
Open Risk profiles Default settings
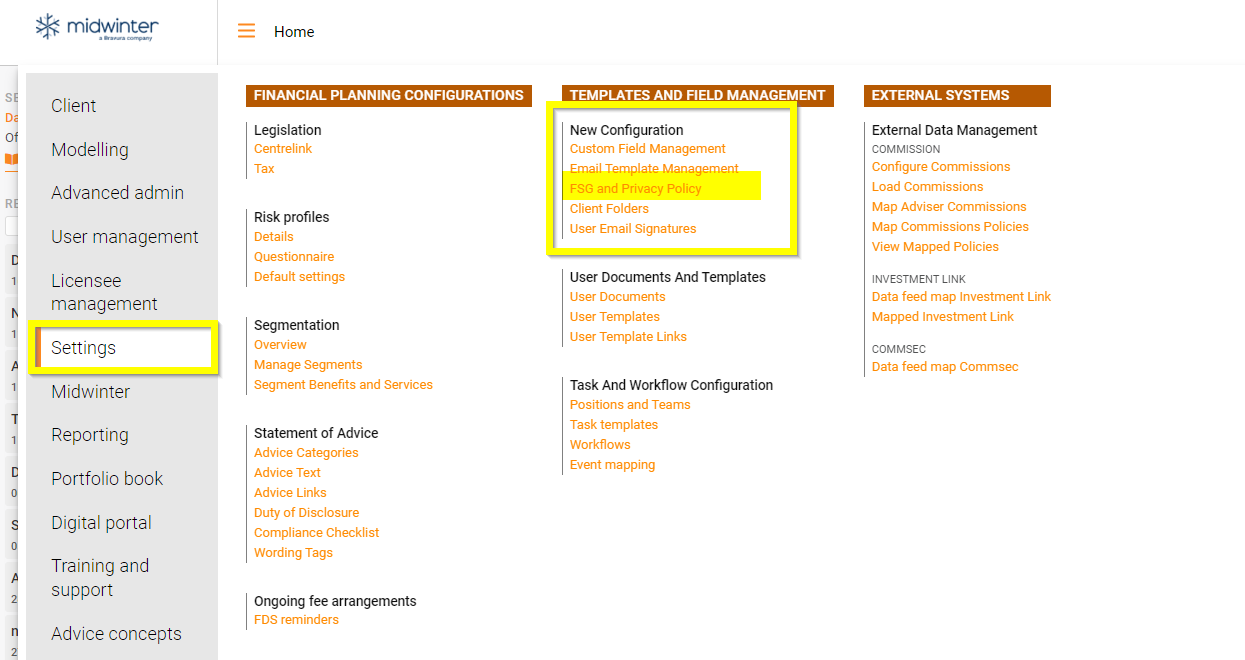[299, 277]
